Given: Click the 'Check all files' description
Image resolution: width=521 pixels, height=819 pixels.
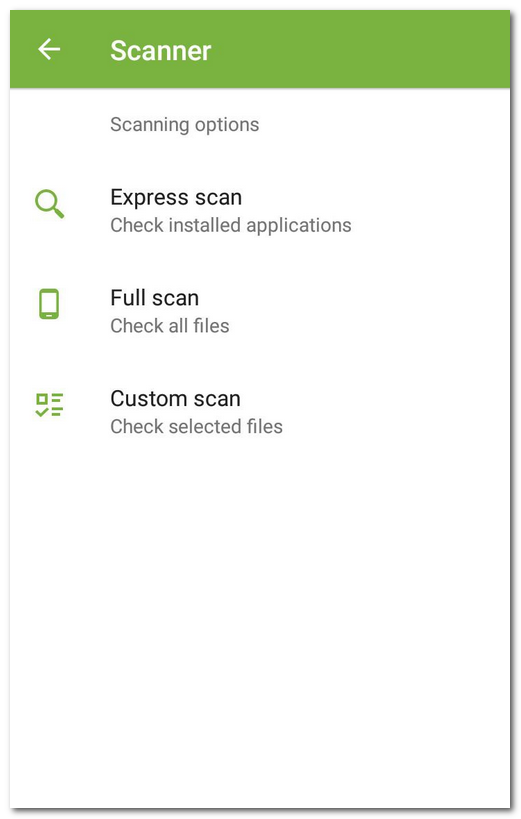Looking at the screenshot, I should point(170,326).
